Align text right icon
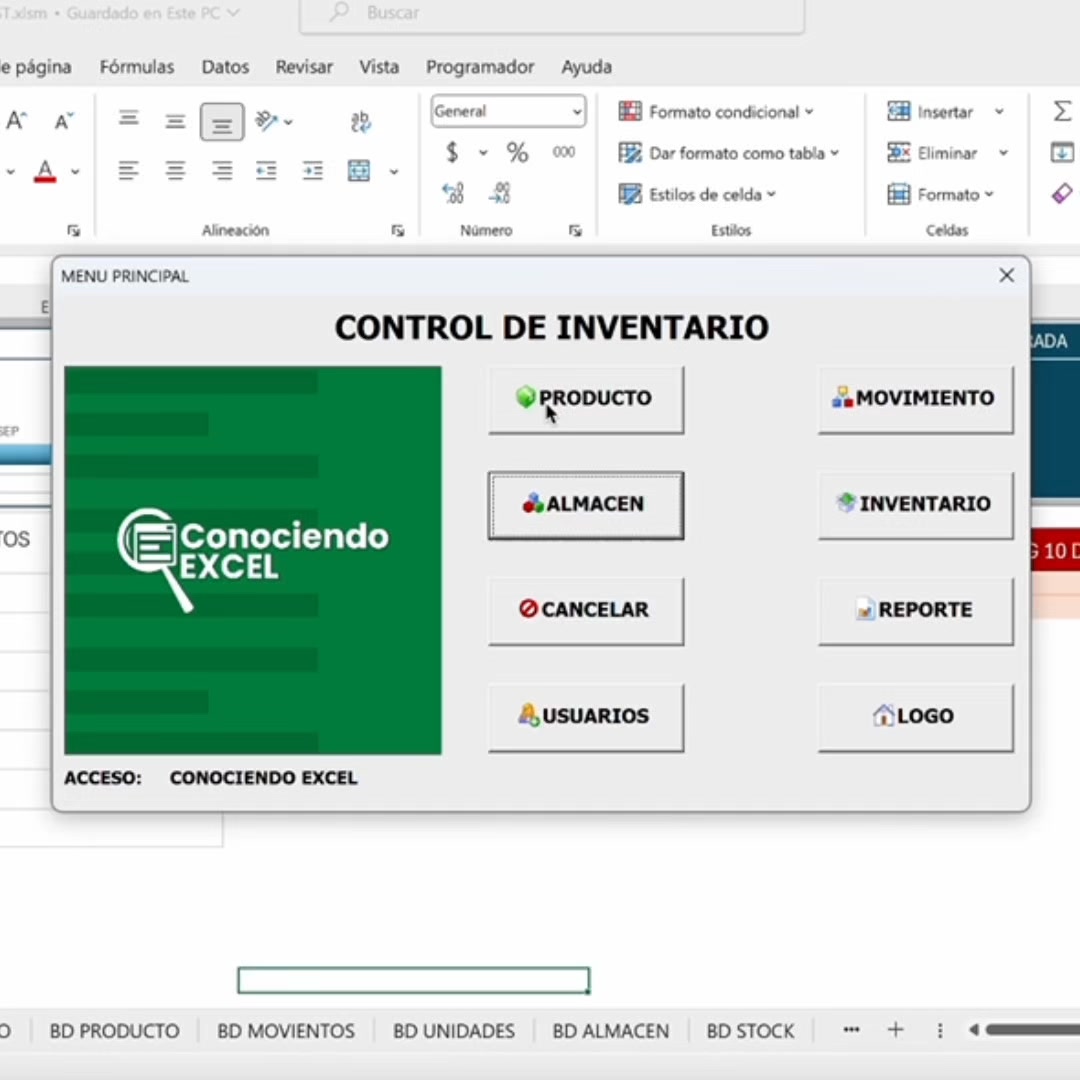The height and width of the screenshot is (1080, 1080). [222, 170]
